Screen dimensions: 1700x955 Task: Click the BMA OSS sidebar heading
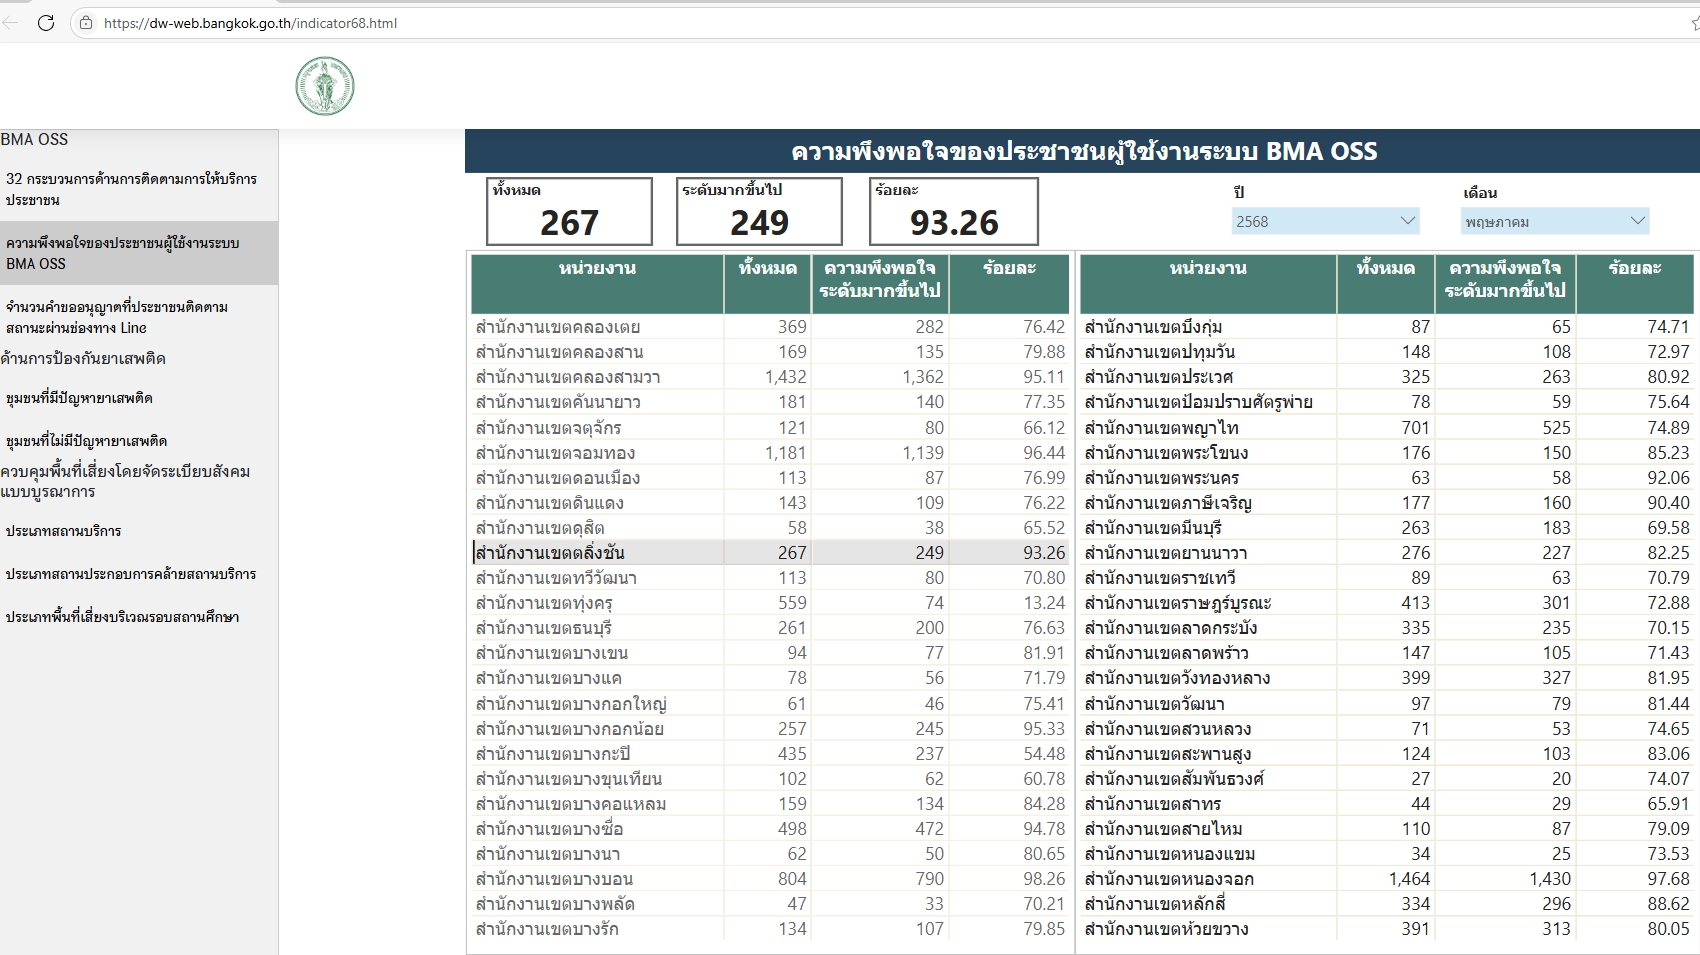click(35, 140)
